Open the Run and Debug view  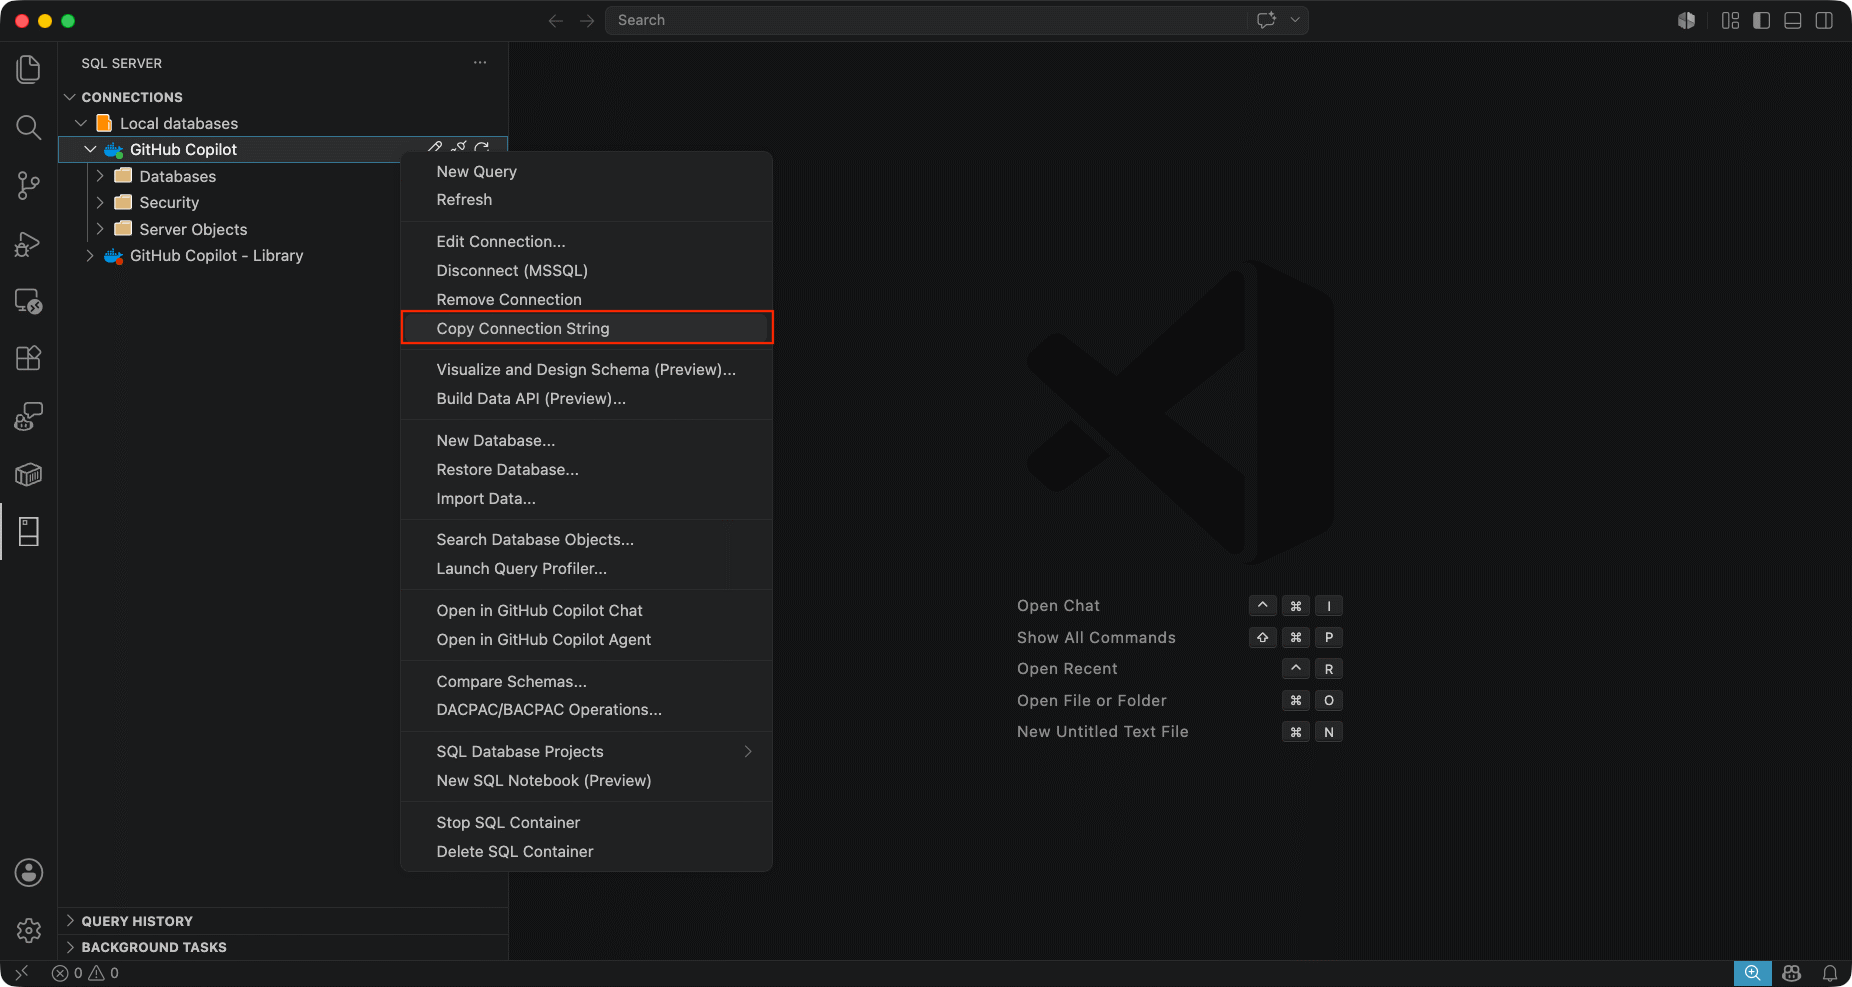[x=29, y=243]
